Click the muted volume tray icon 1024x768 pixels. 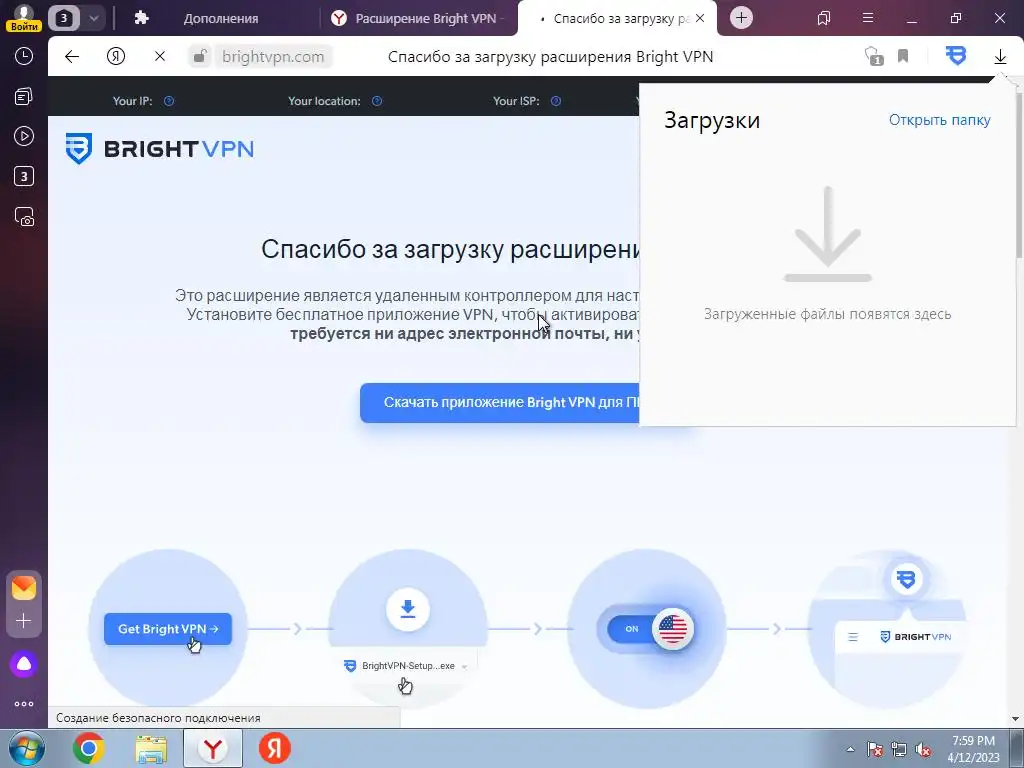pyautogui.click(x=923, y=749)
